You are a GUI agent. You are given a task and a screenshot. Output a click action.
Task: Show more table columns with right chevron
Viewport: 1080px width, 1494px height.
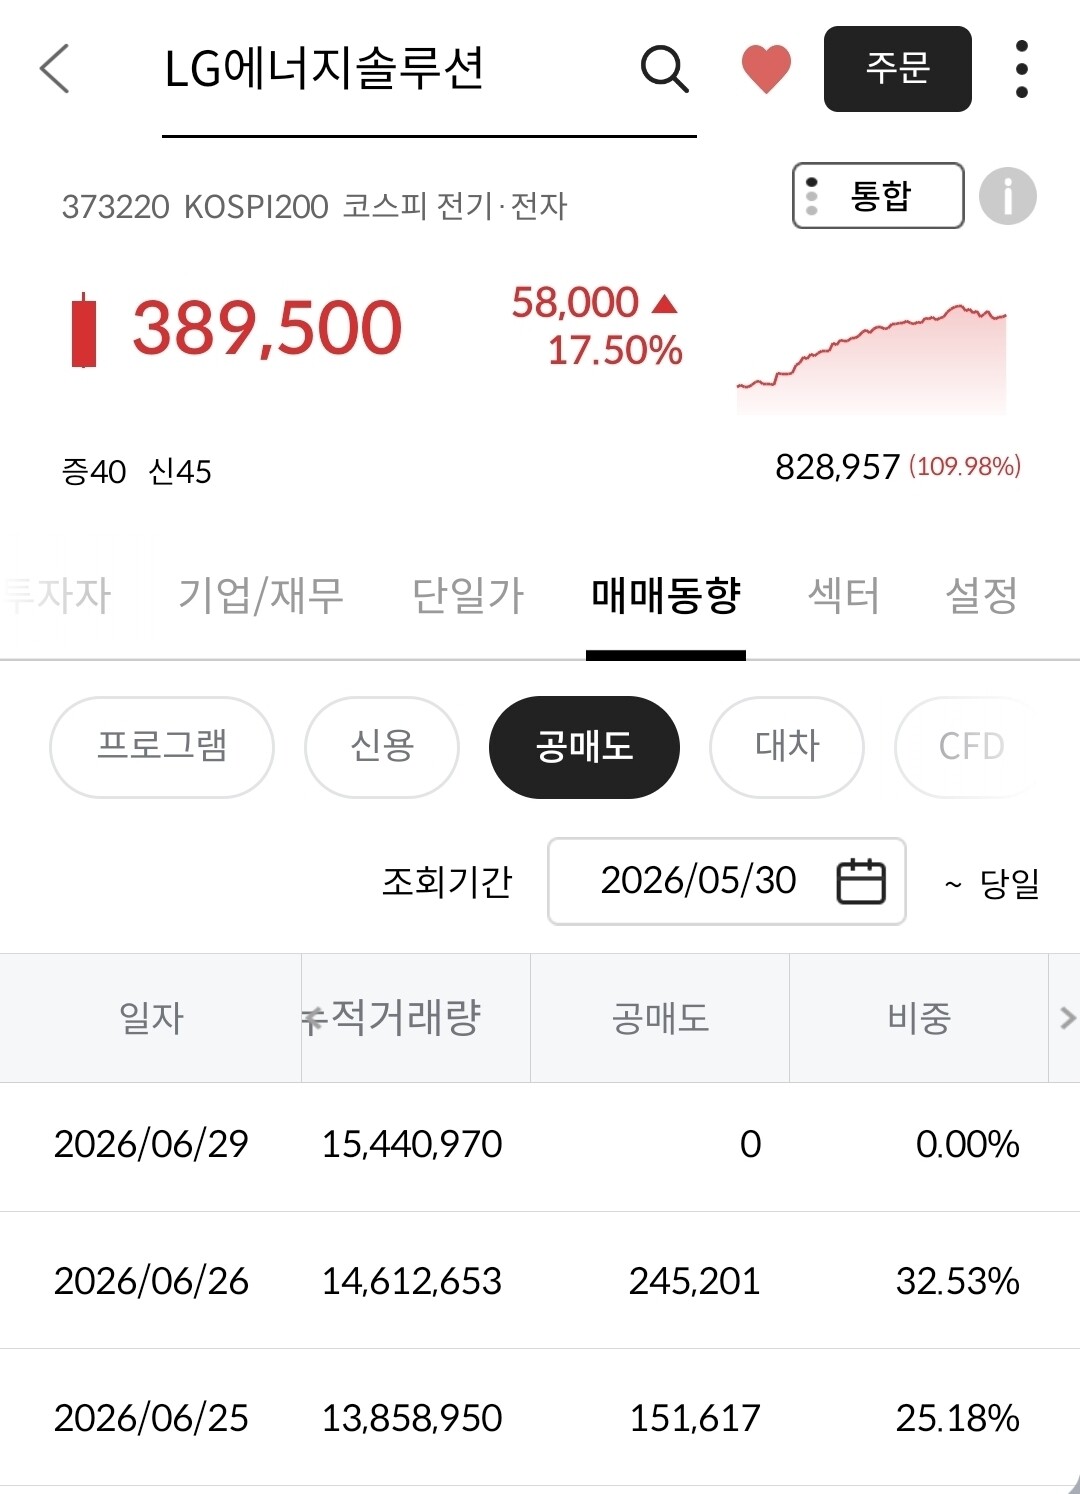(x=1067, y=1018)
